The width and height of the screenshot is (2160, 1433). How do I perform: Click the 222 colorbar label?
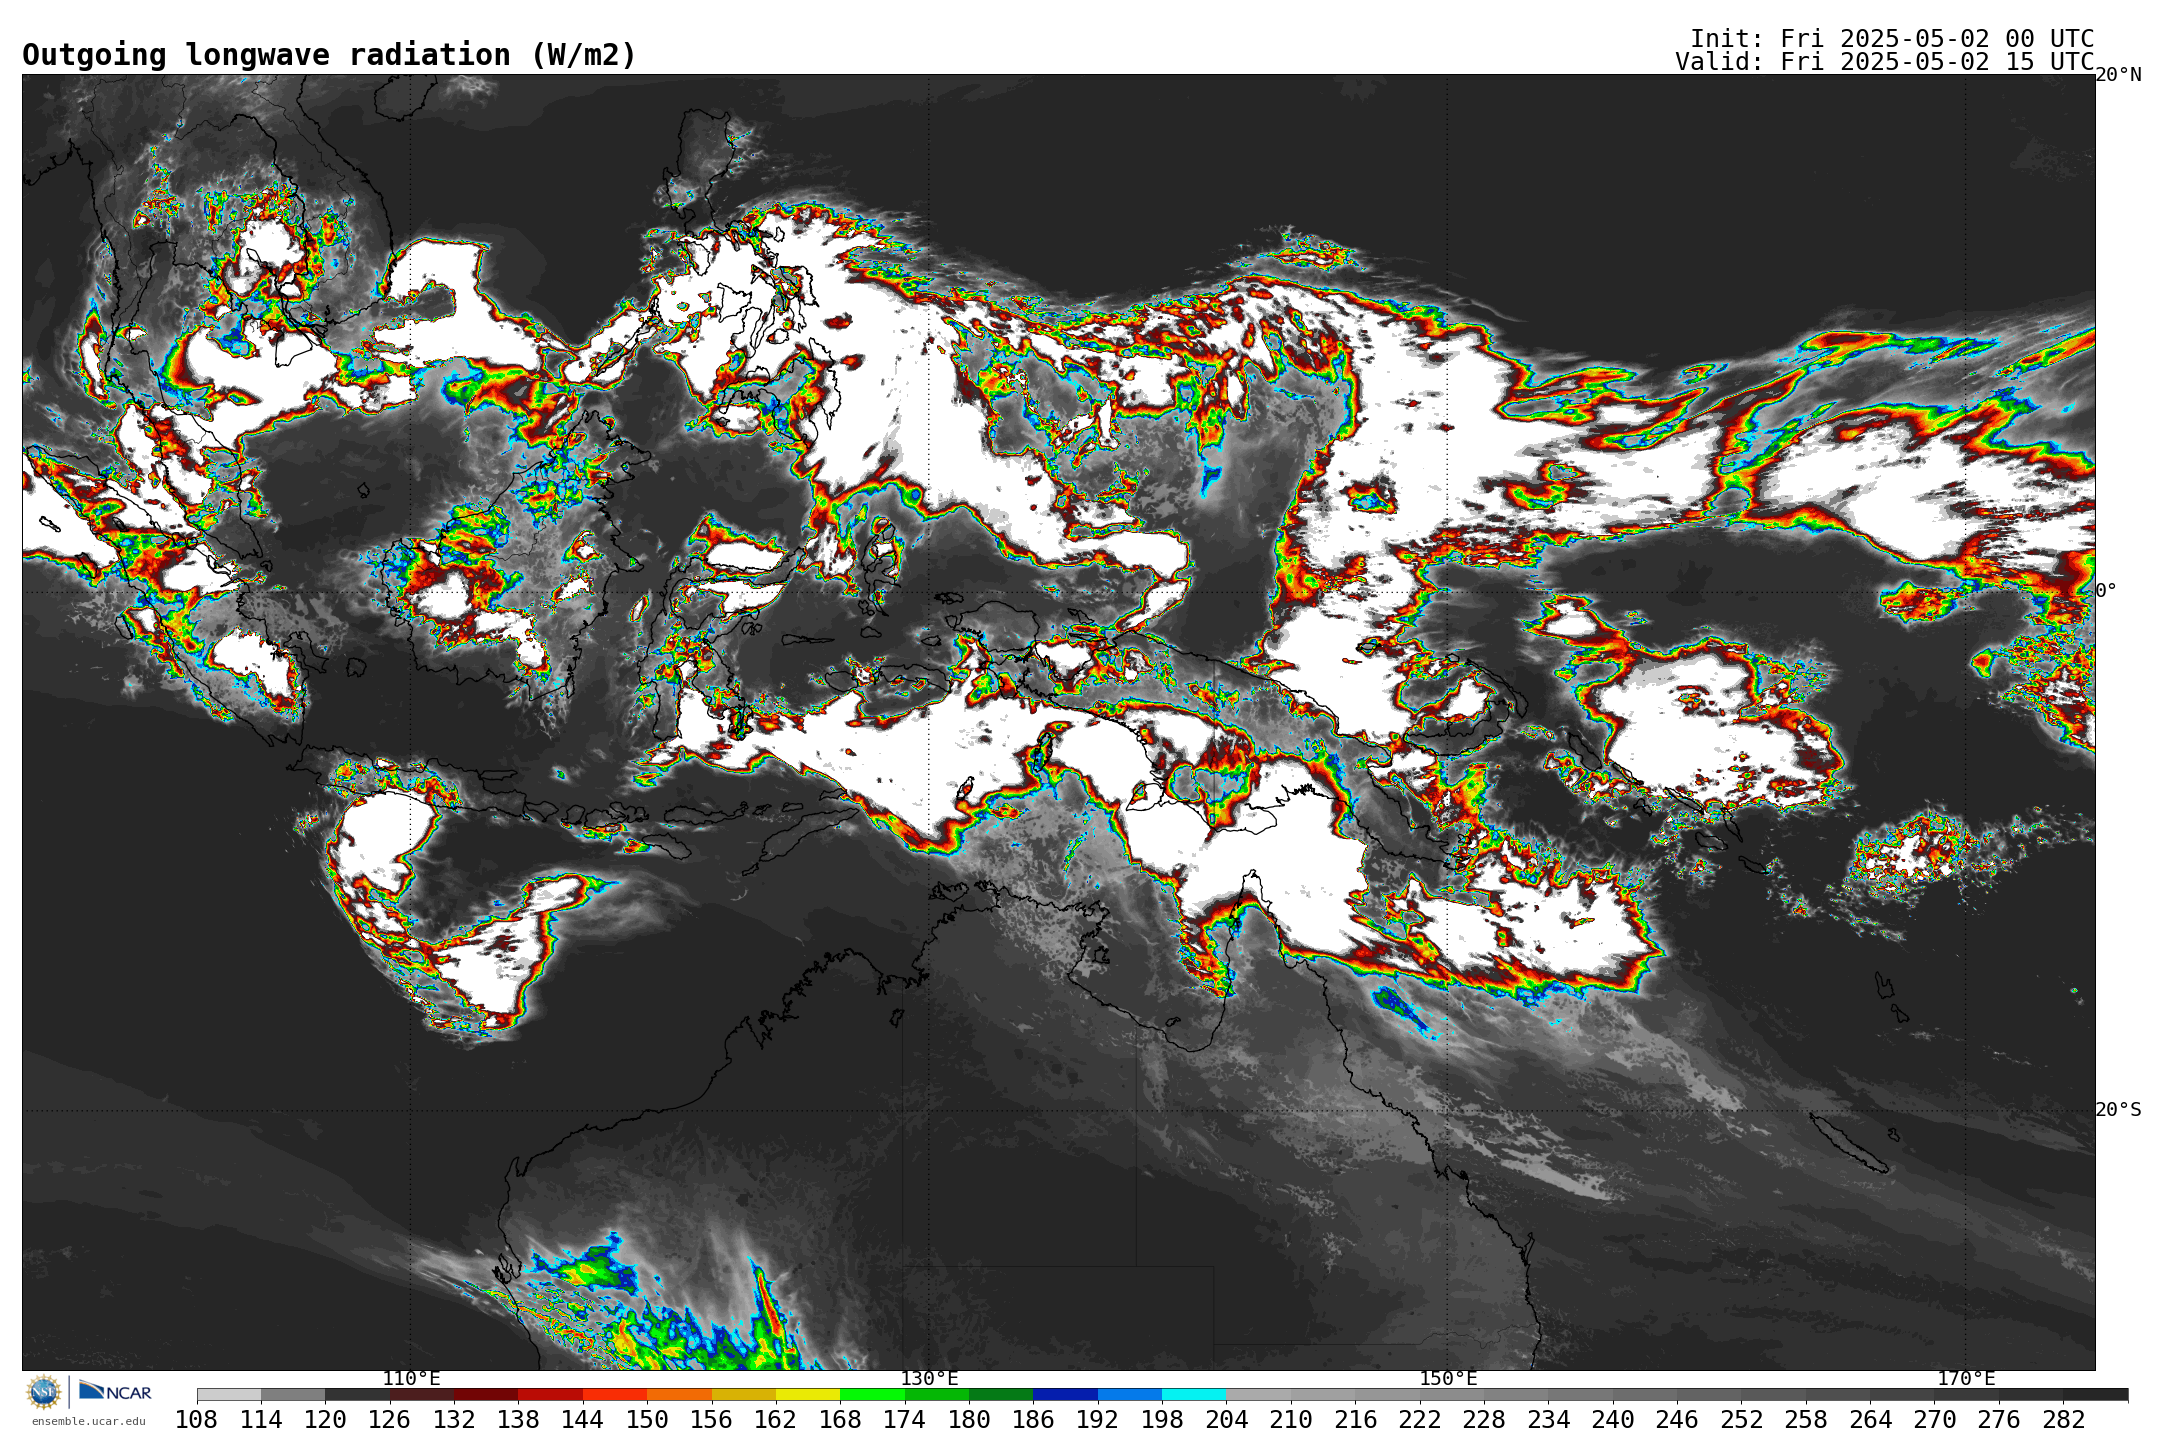tap(1419, 1420)
